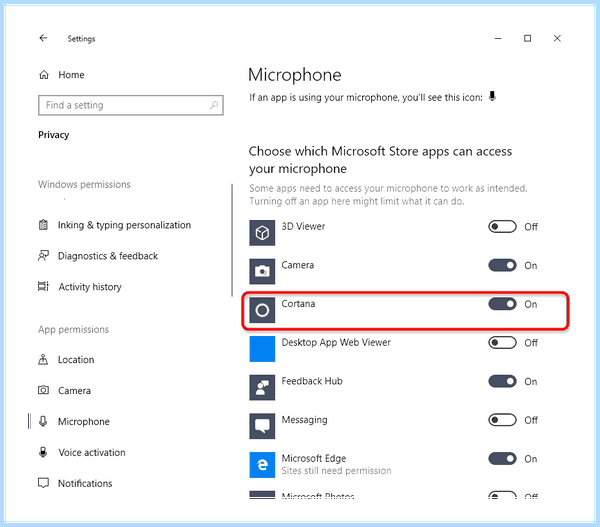Click the Notifications speech icon

[x=43, y=483]
